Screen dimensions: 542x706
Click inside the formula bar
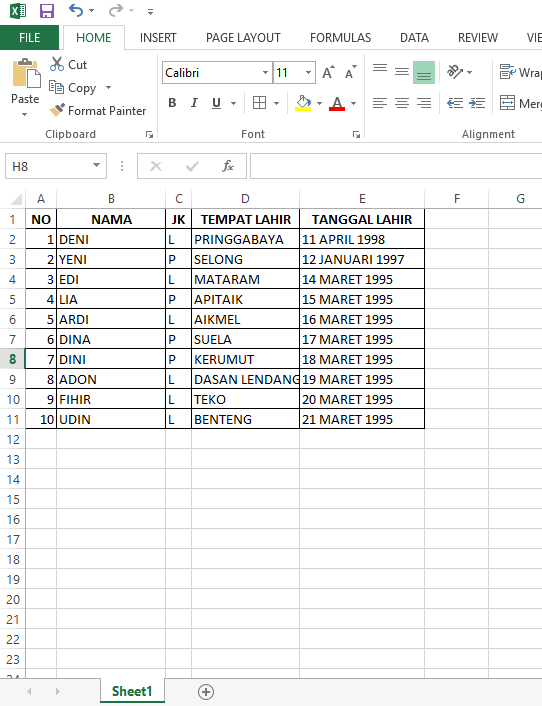(x=396, y=166)
